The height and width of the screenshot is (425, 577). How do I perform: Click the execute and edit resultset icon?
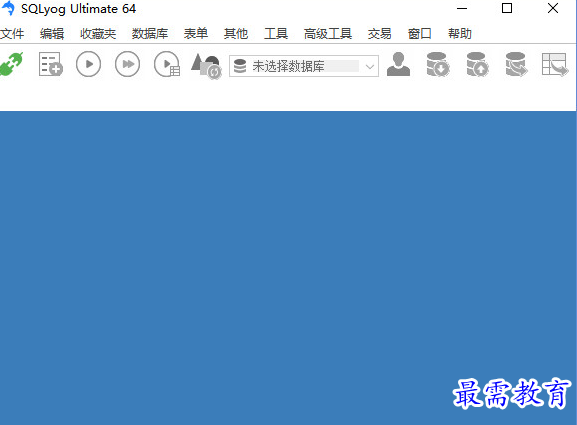[x=167, y=64]
